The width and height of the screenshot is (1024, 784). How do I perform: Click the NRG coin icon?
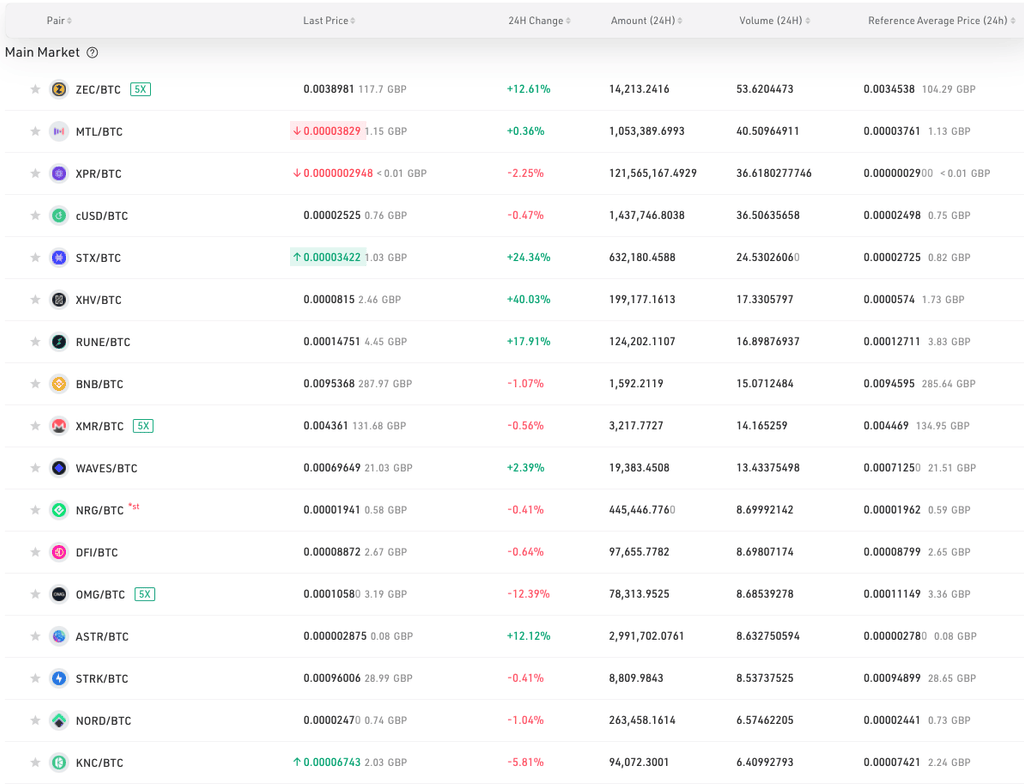pos(59,510)
